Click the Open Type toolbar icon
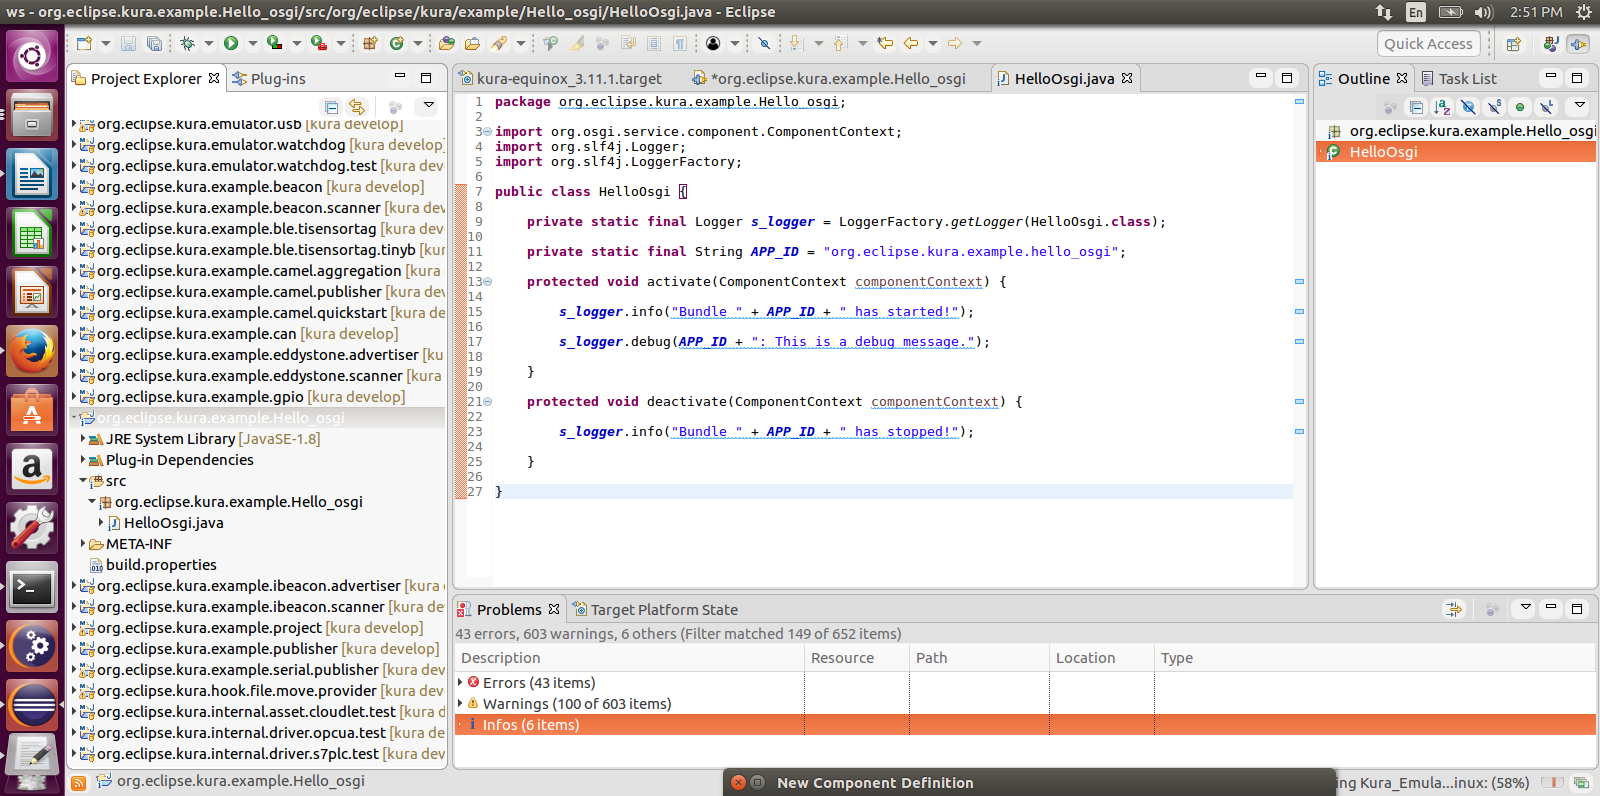 pos(447,43)
